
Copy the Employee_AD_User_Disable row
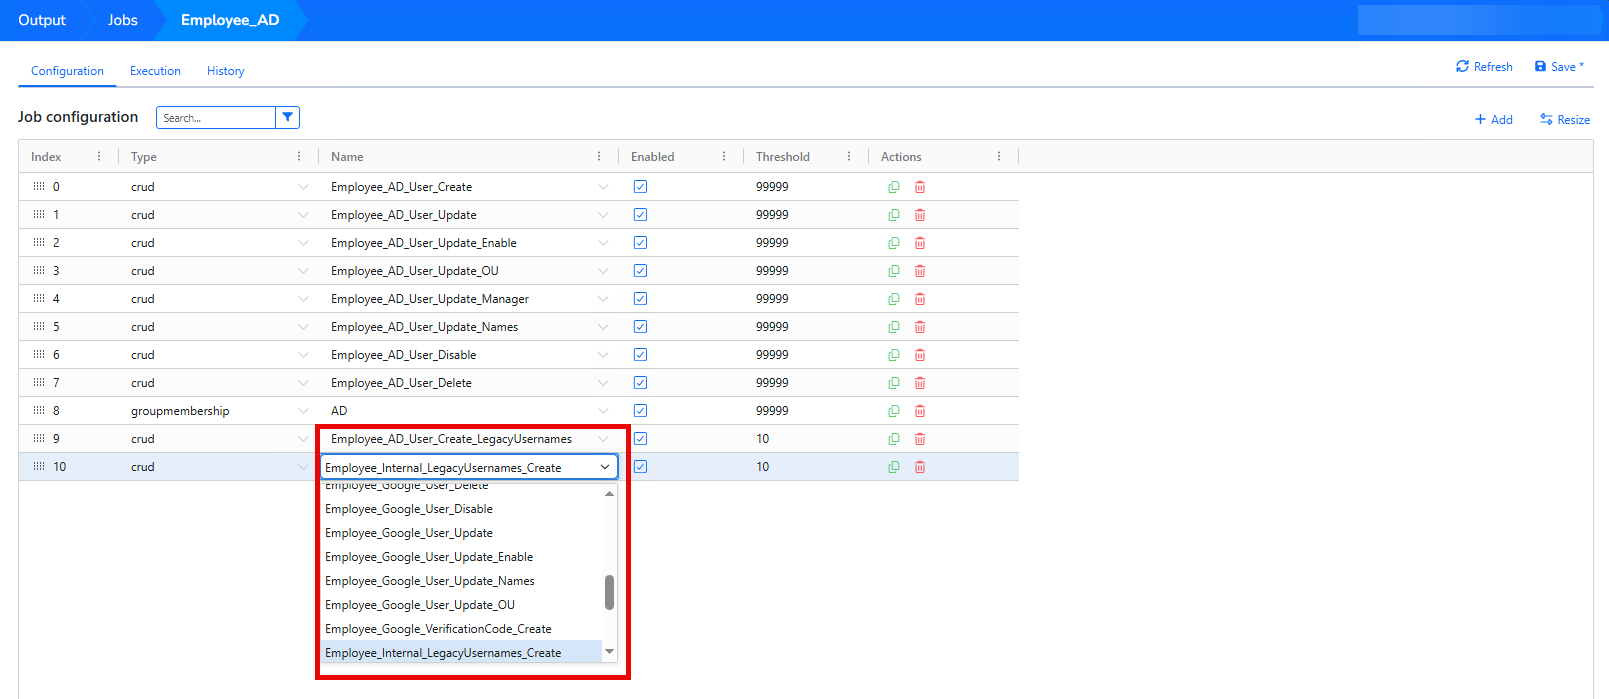pos(894,355)
